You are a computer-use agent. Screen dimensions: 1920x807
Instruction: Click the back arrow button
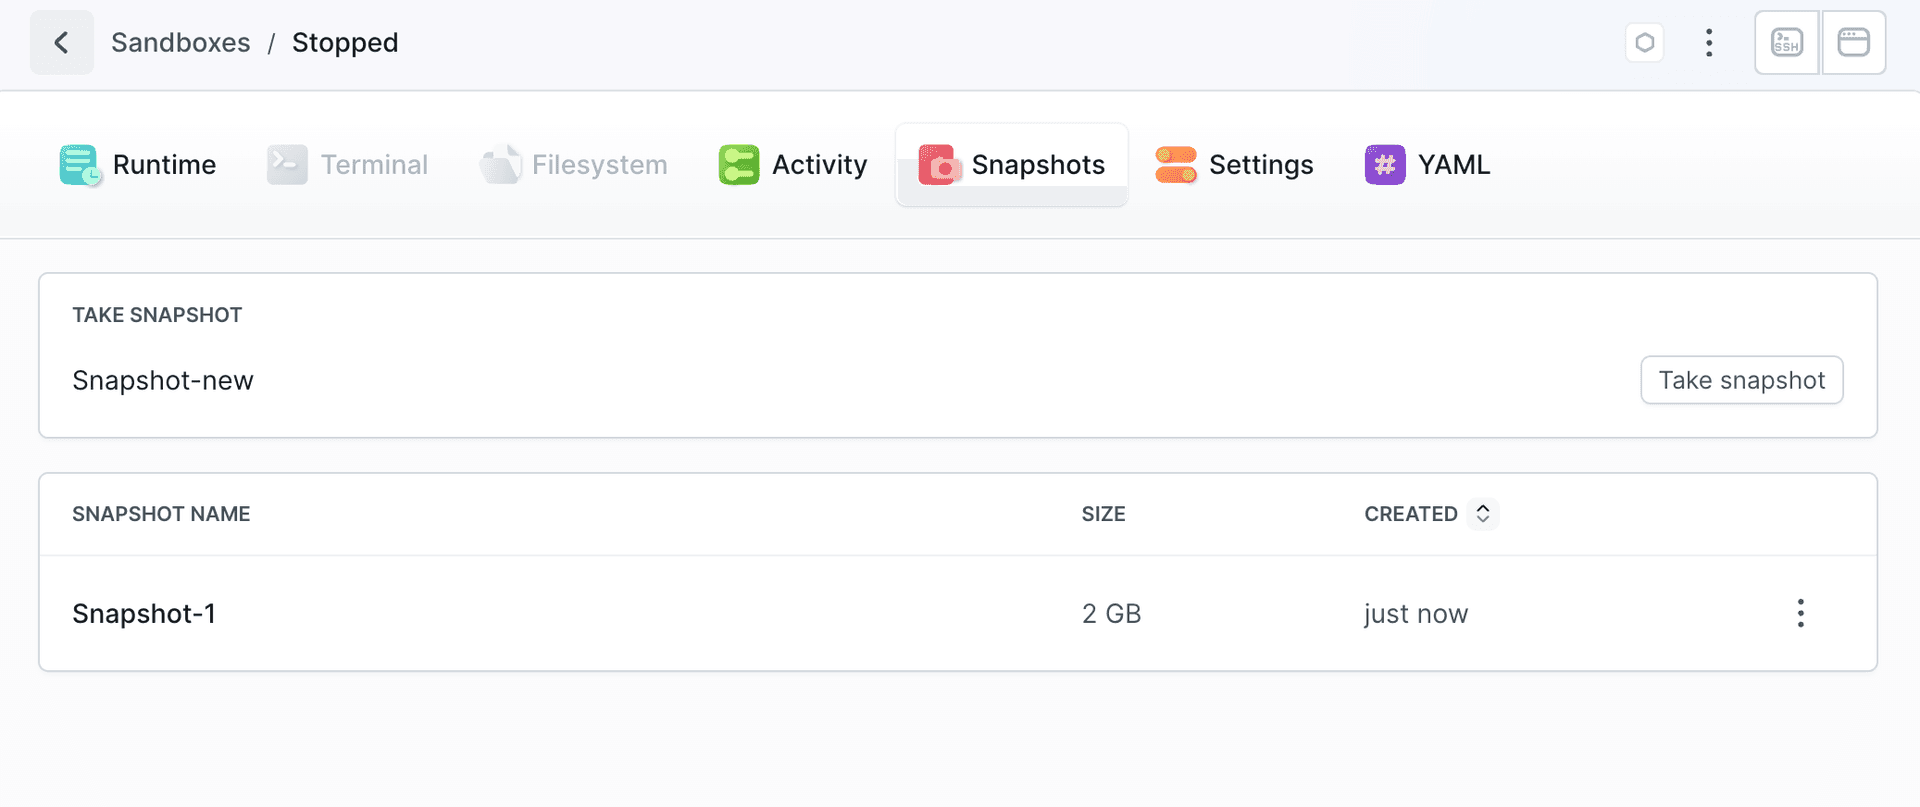tap(61, 43)
